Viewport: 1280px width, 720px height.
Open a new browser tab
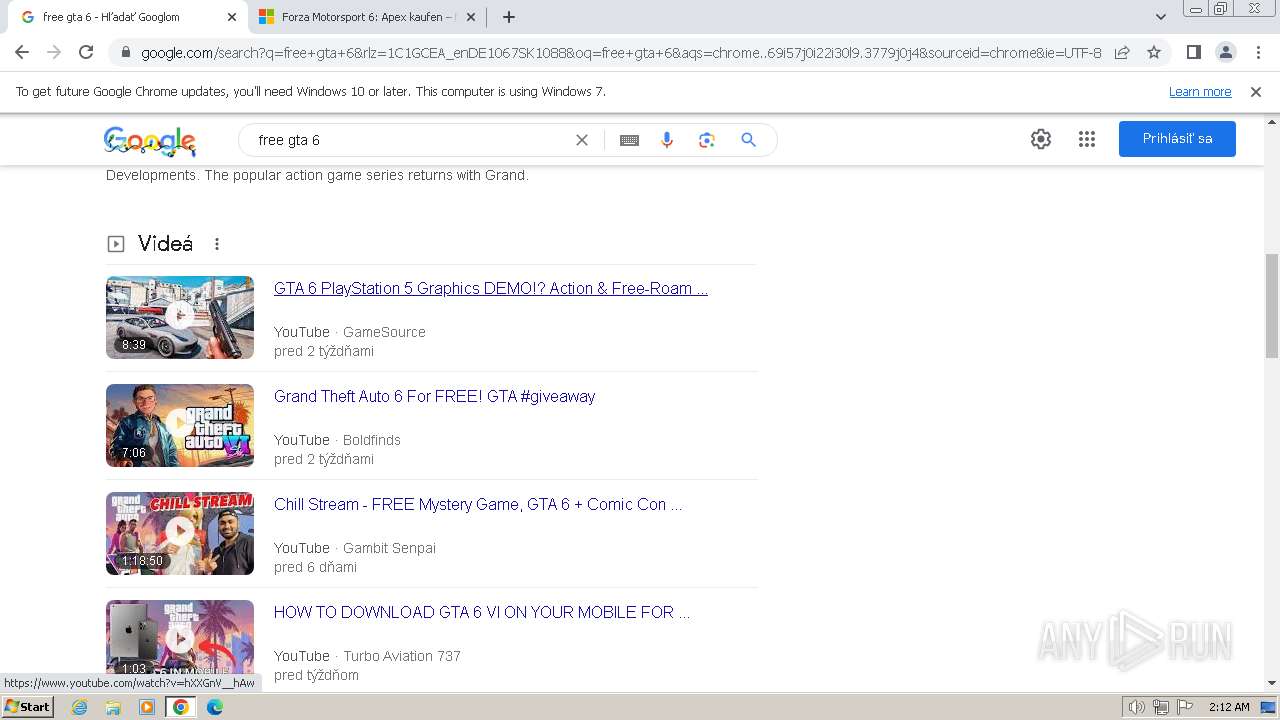[509, 17]
